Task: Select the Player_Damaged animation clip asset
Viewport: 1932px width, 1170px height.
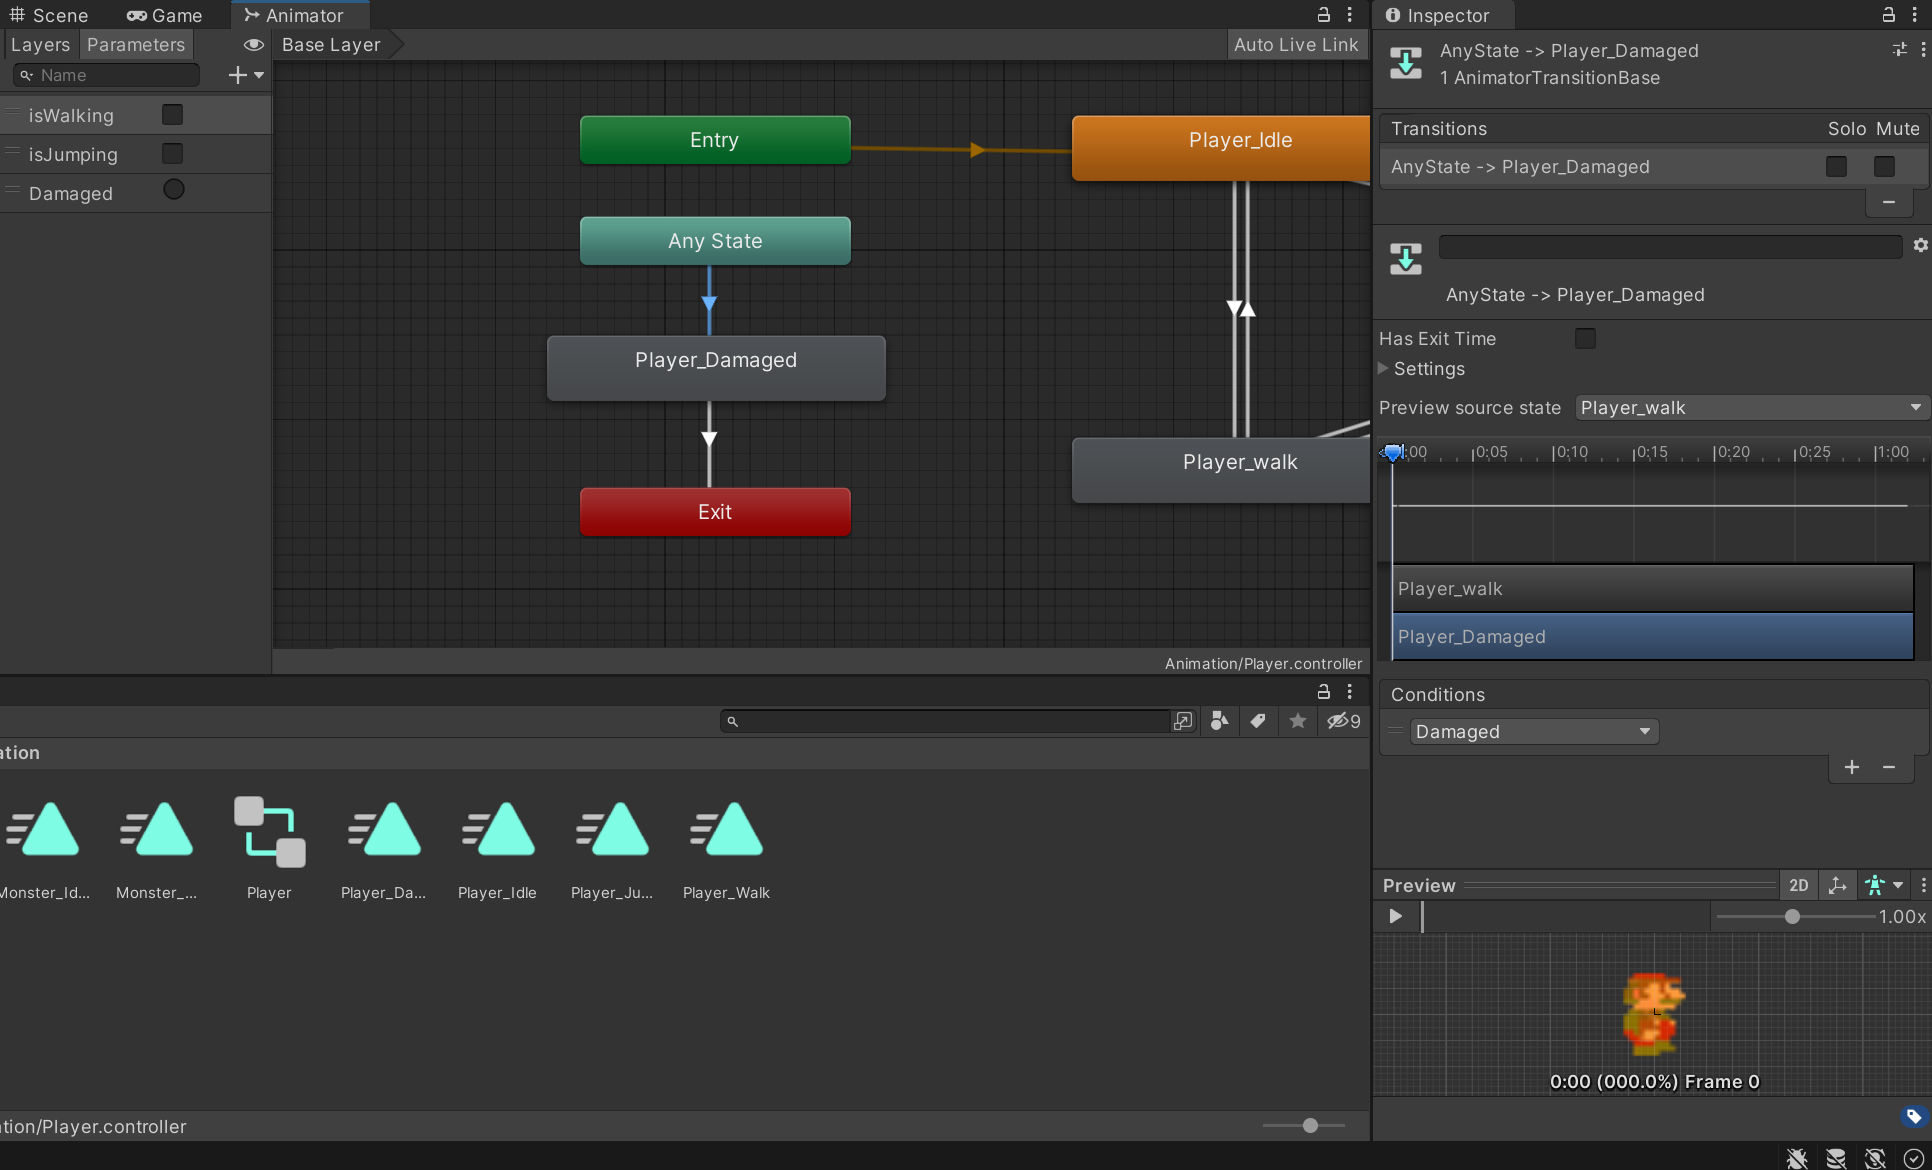Action: 384,848
